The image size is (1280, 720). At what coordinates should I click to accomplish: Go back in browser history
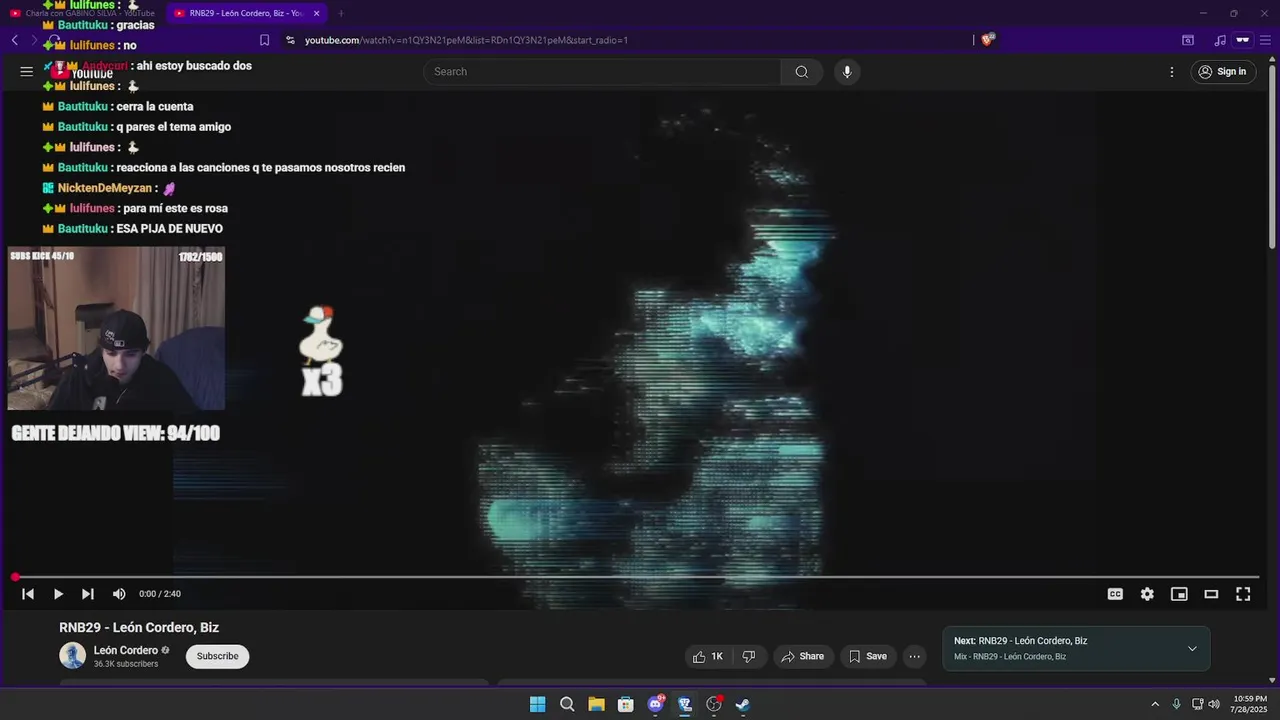click(x=14, y=40)
